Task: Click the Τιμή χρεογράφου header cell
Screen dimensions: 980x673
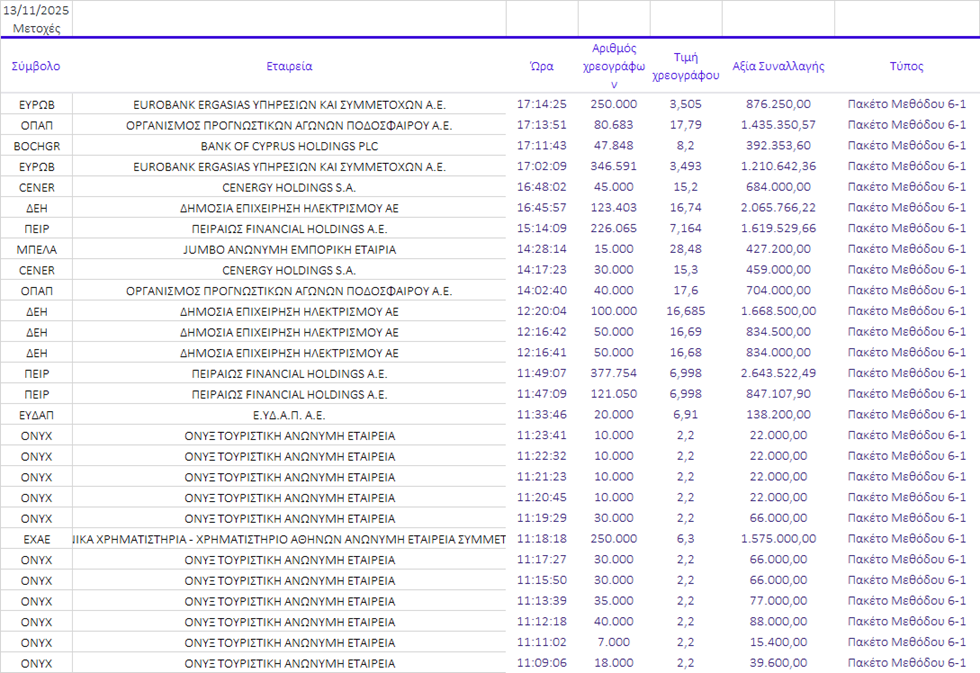Action: click(685, 66)
